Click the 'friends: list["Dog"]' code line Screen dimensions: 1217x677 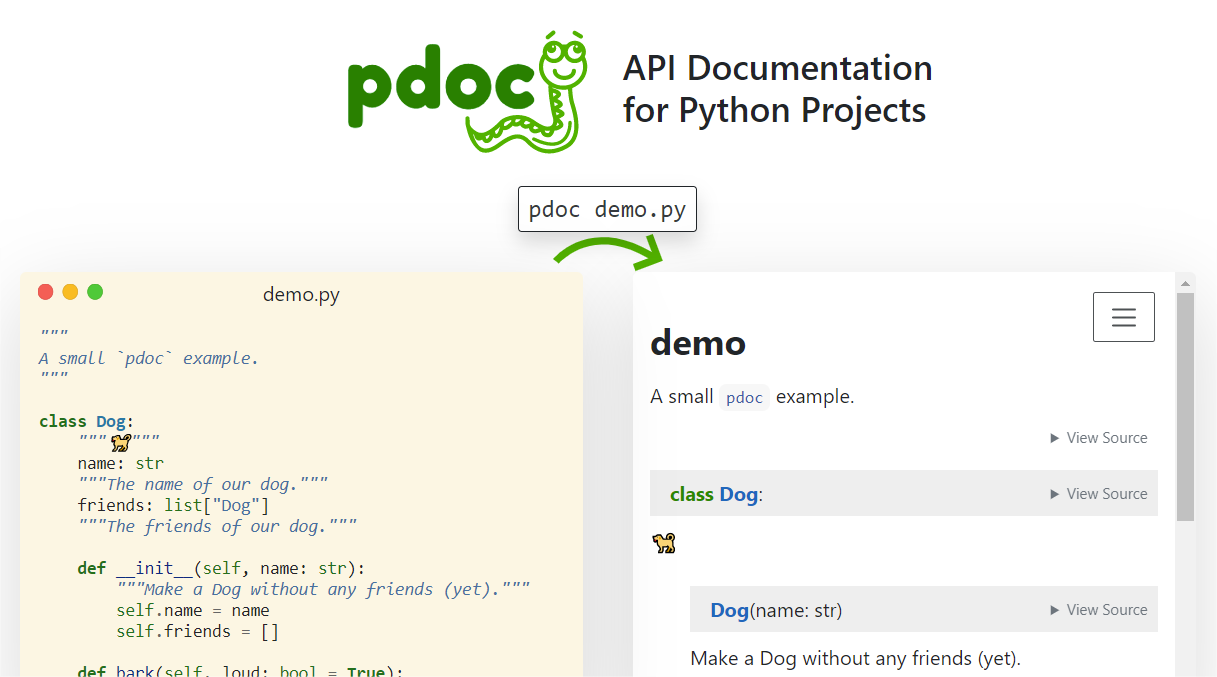tap(173, 506)
